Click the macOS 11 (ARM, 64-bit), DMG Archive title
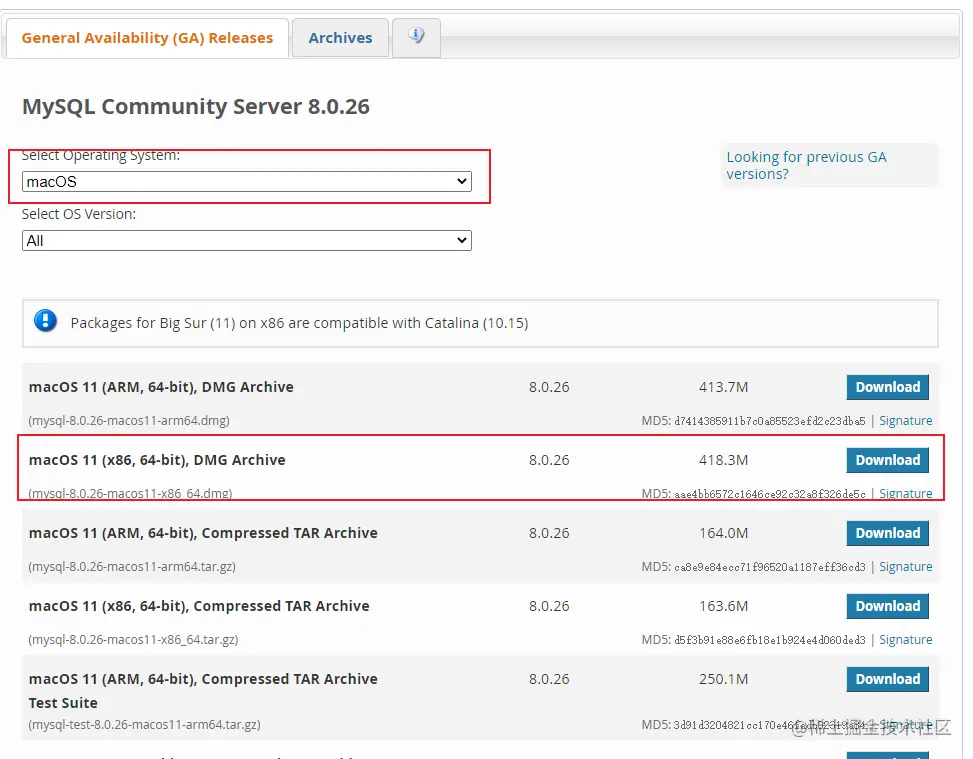973x759 pixels. click(x=161, y=387)
